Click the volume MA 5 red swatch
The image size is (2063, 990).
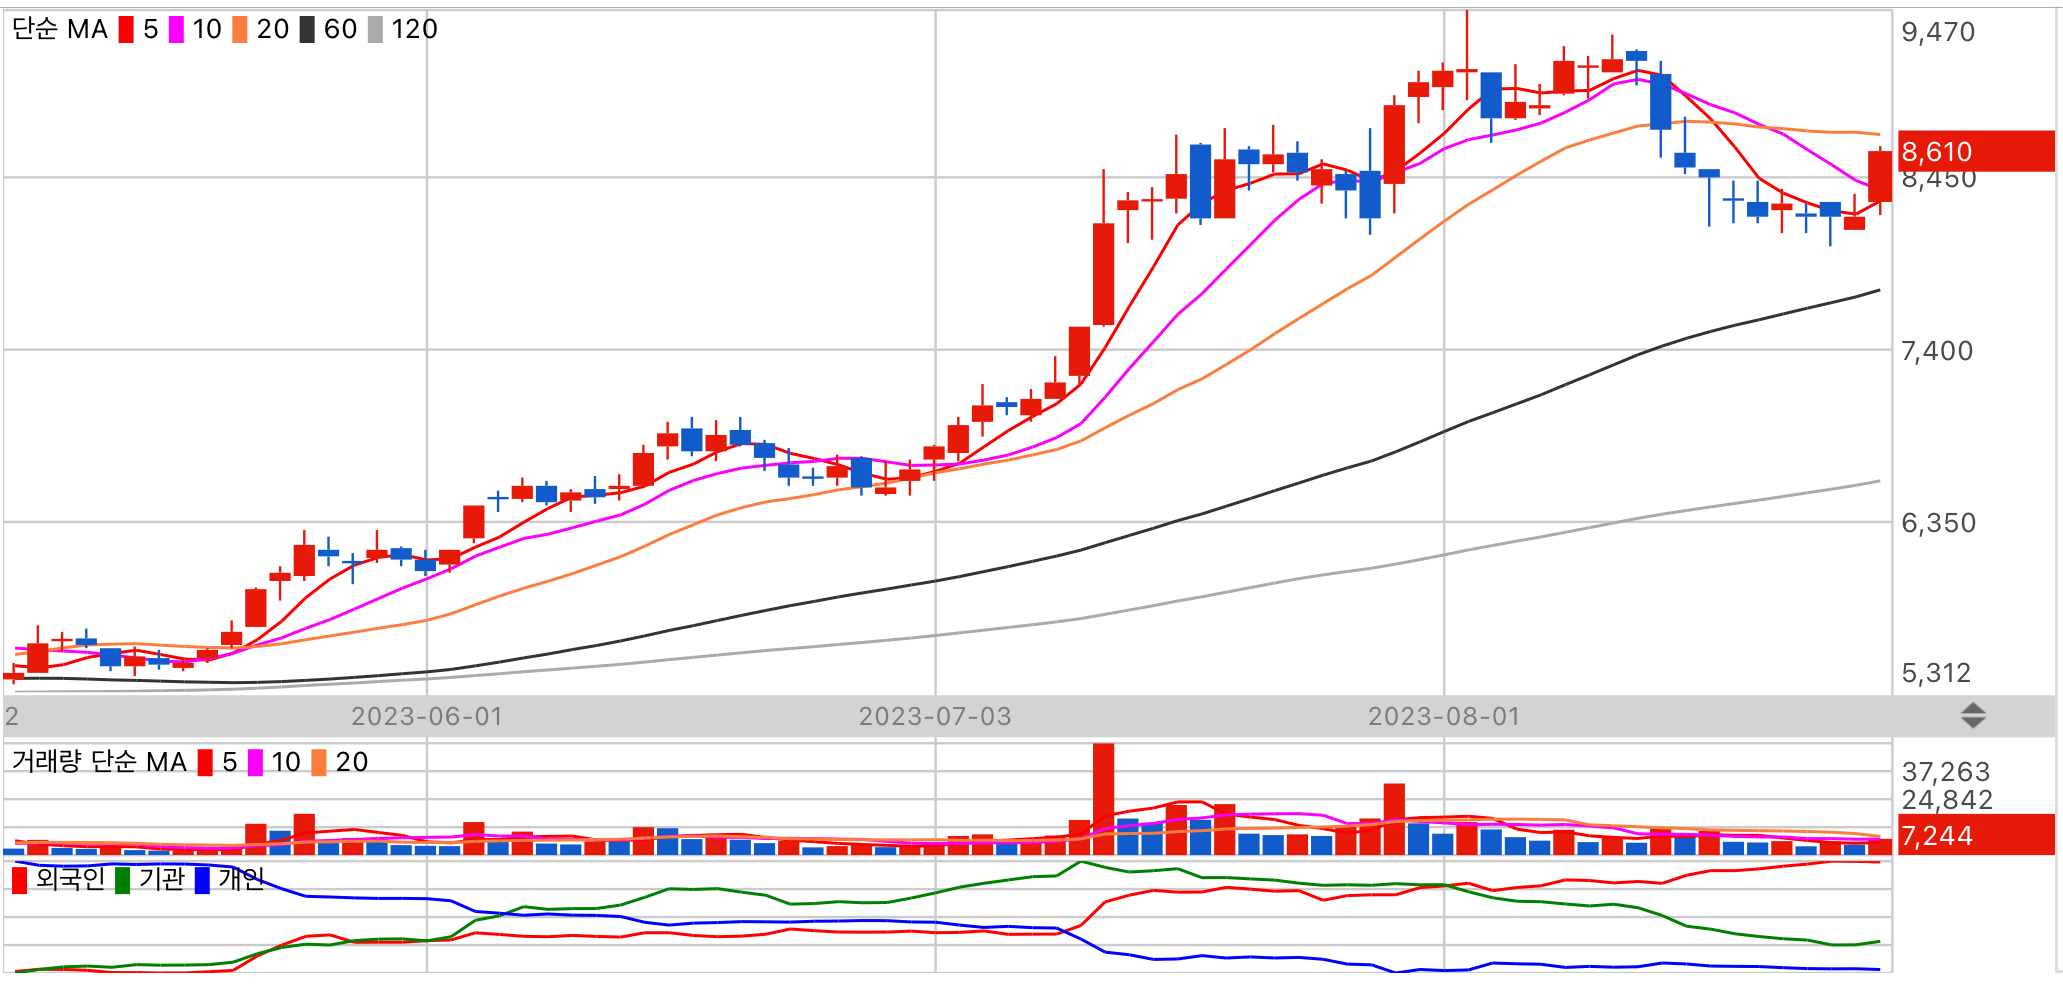click(x=205, y=763)
